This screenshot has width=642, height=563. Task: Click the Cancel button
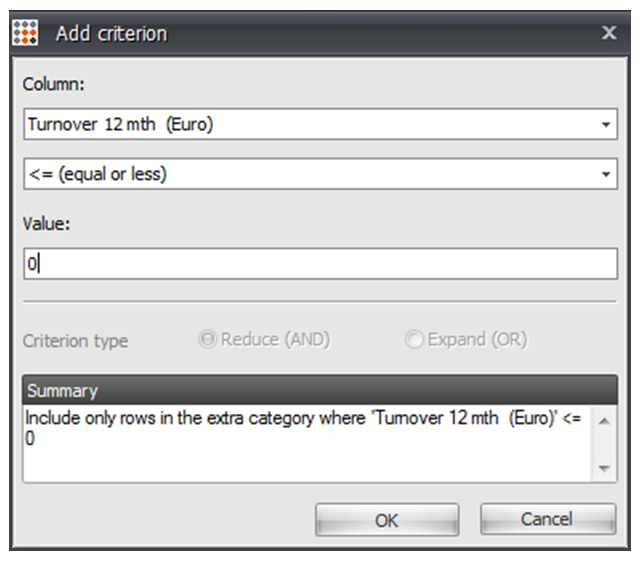(x=548, y=519)
